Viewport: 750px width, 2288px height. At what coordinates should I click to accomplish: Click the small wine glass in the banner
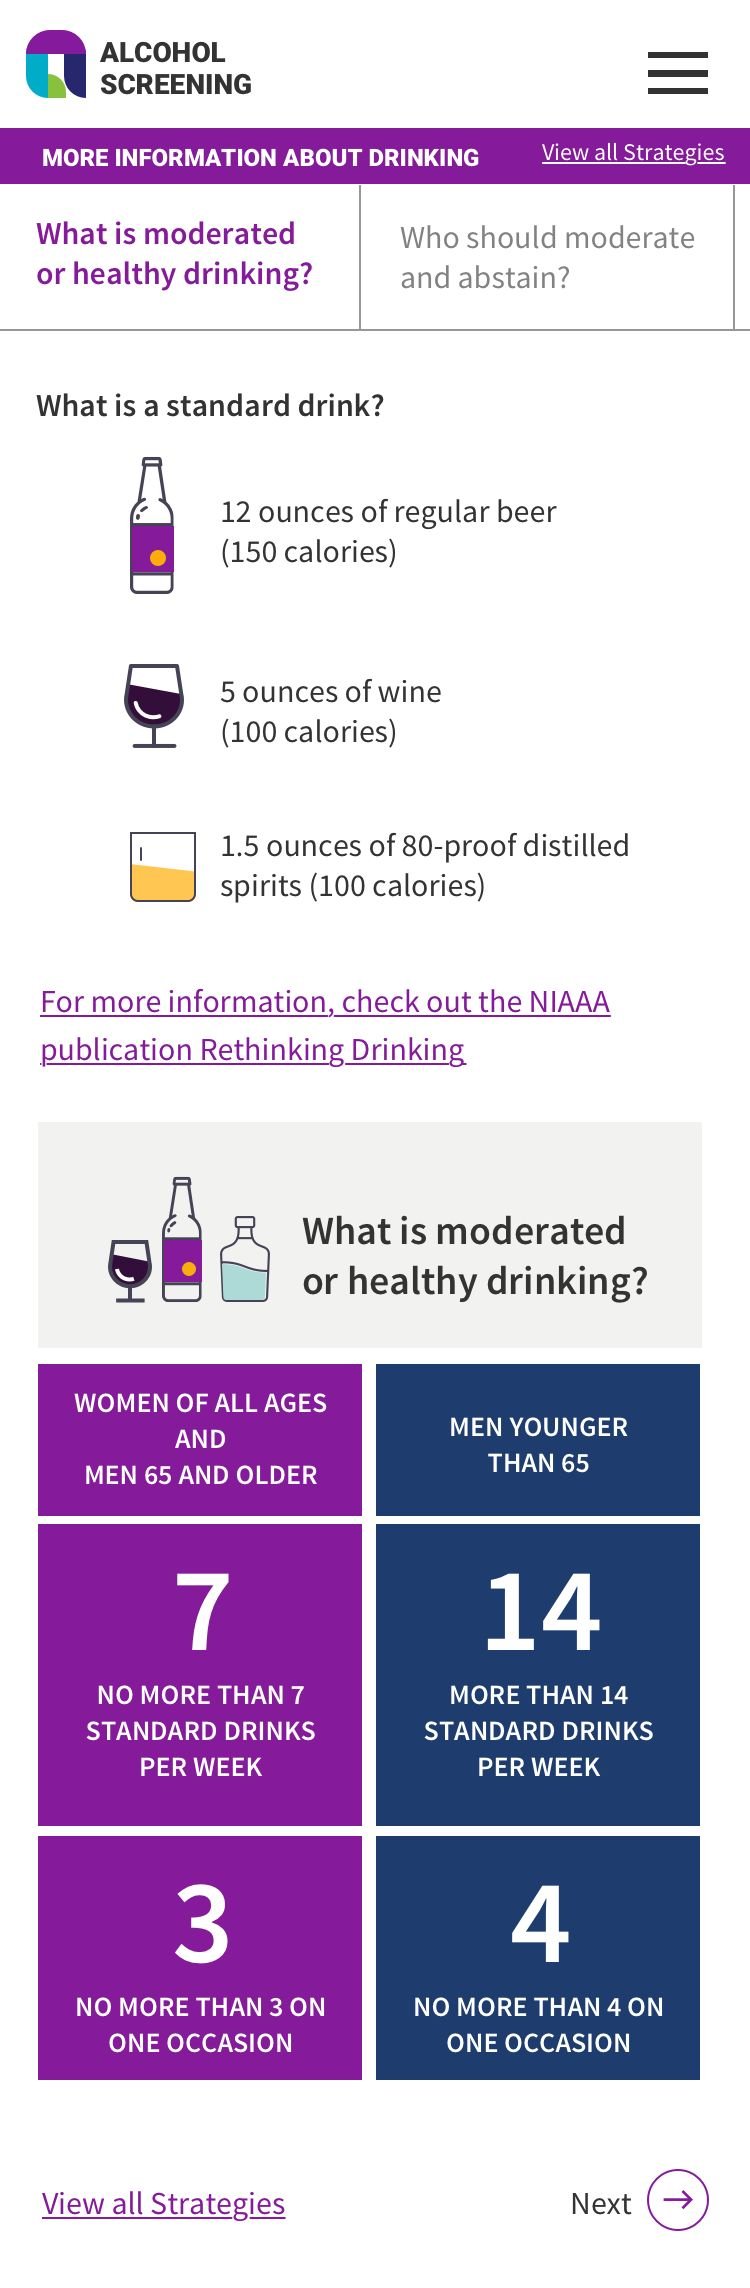click(130, 1269)
